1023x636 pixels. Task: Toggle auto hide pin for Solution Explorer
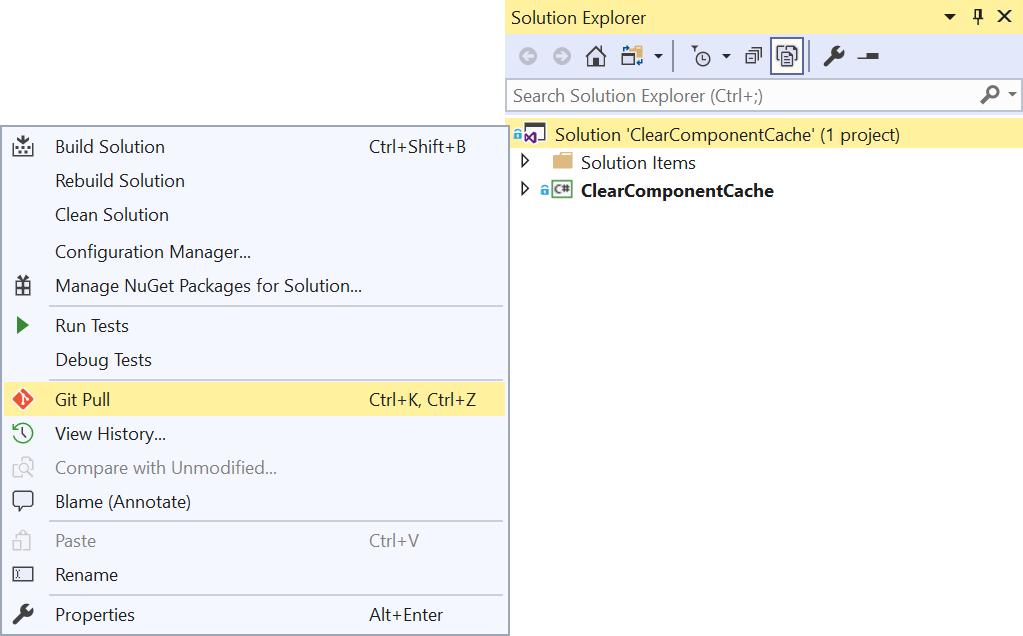pos(978,17)
